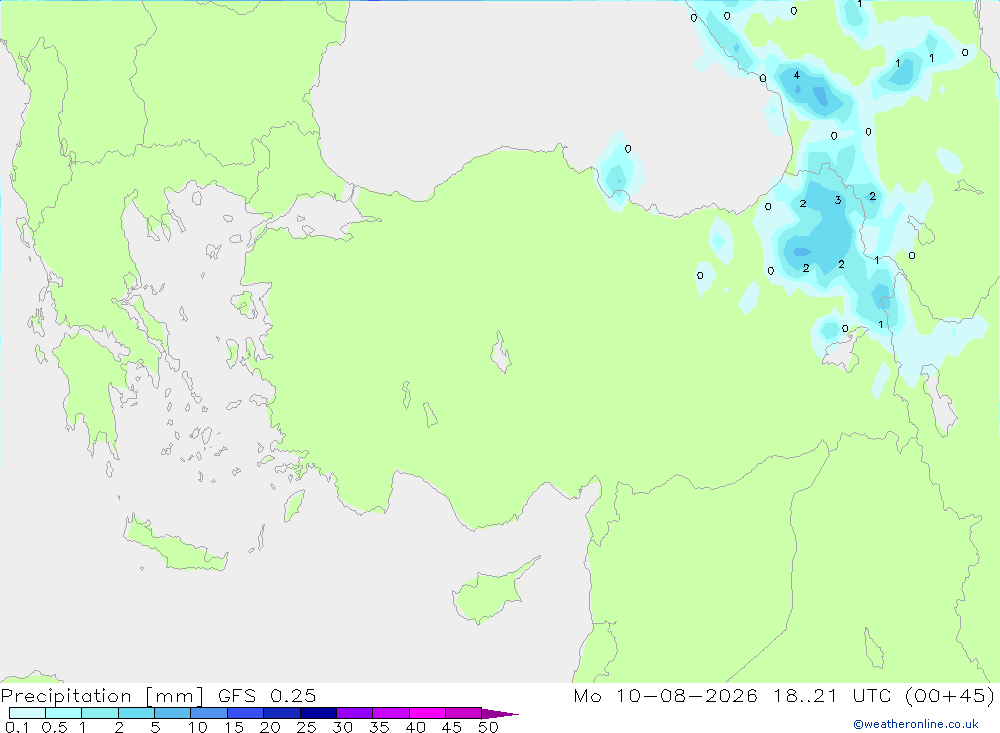Click the legend arrow tip beyond 50

coord(501,714)
